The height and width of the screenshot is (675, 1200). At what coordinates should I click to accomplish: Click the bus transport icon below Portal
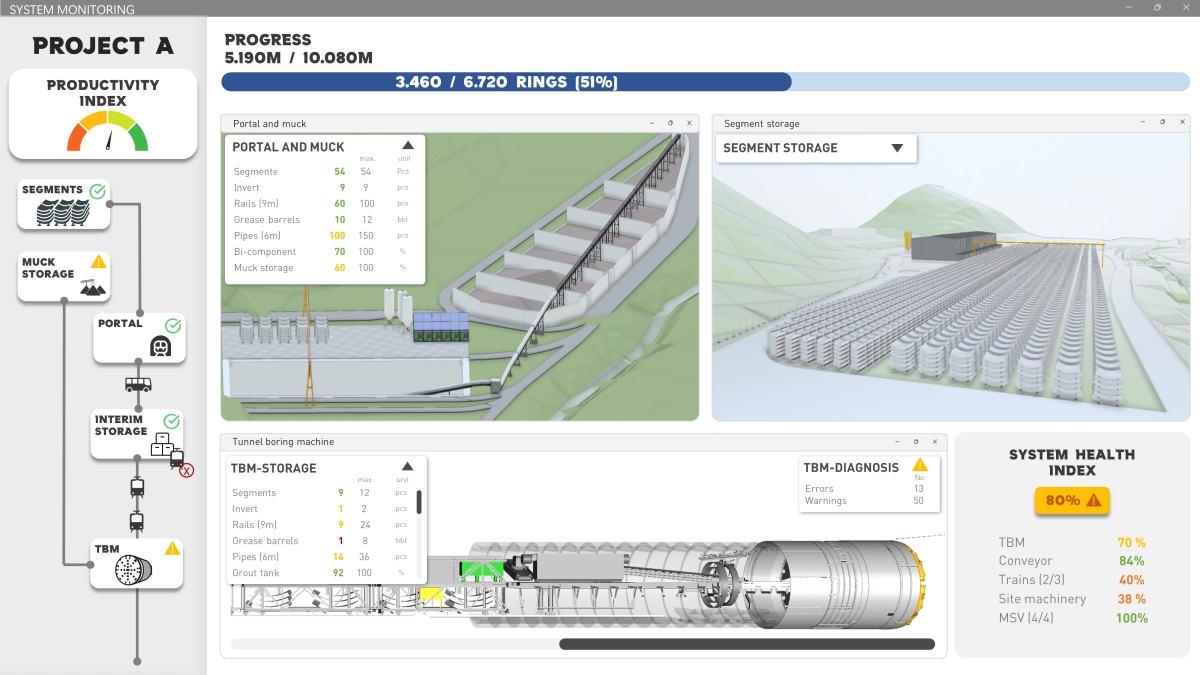coord(138,384)
